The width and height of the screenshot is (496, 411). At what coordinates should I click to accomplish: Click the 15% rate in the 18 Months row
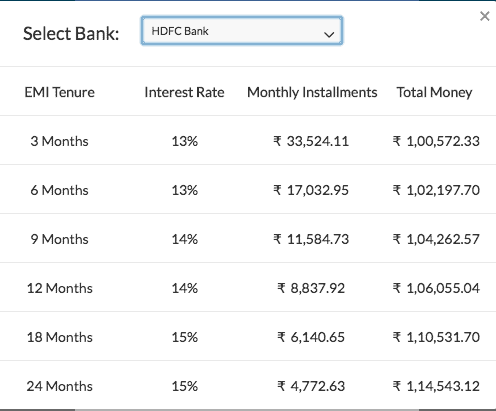click(185, 337)
